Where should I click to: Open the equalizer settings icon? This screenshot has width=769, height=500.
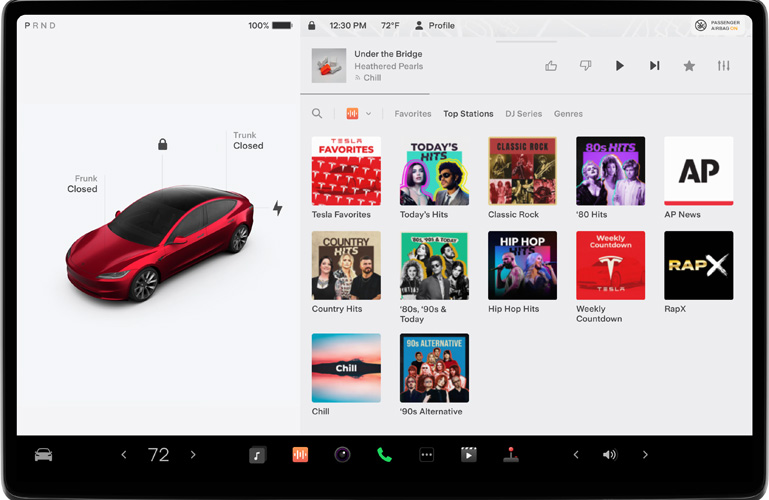click(x=724, y=66)
